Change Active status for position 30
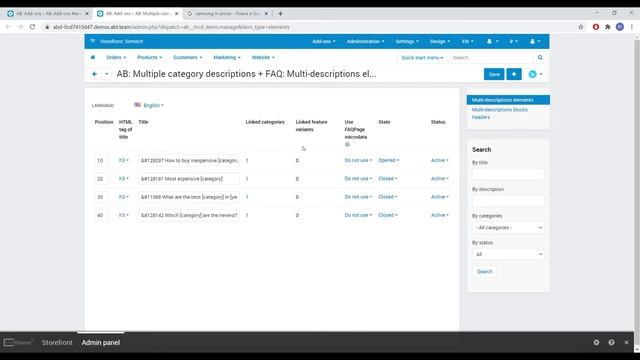The width and height of the screenshot is (640, 360). (x=440, y=197)
